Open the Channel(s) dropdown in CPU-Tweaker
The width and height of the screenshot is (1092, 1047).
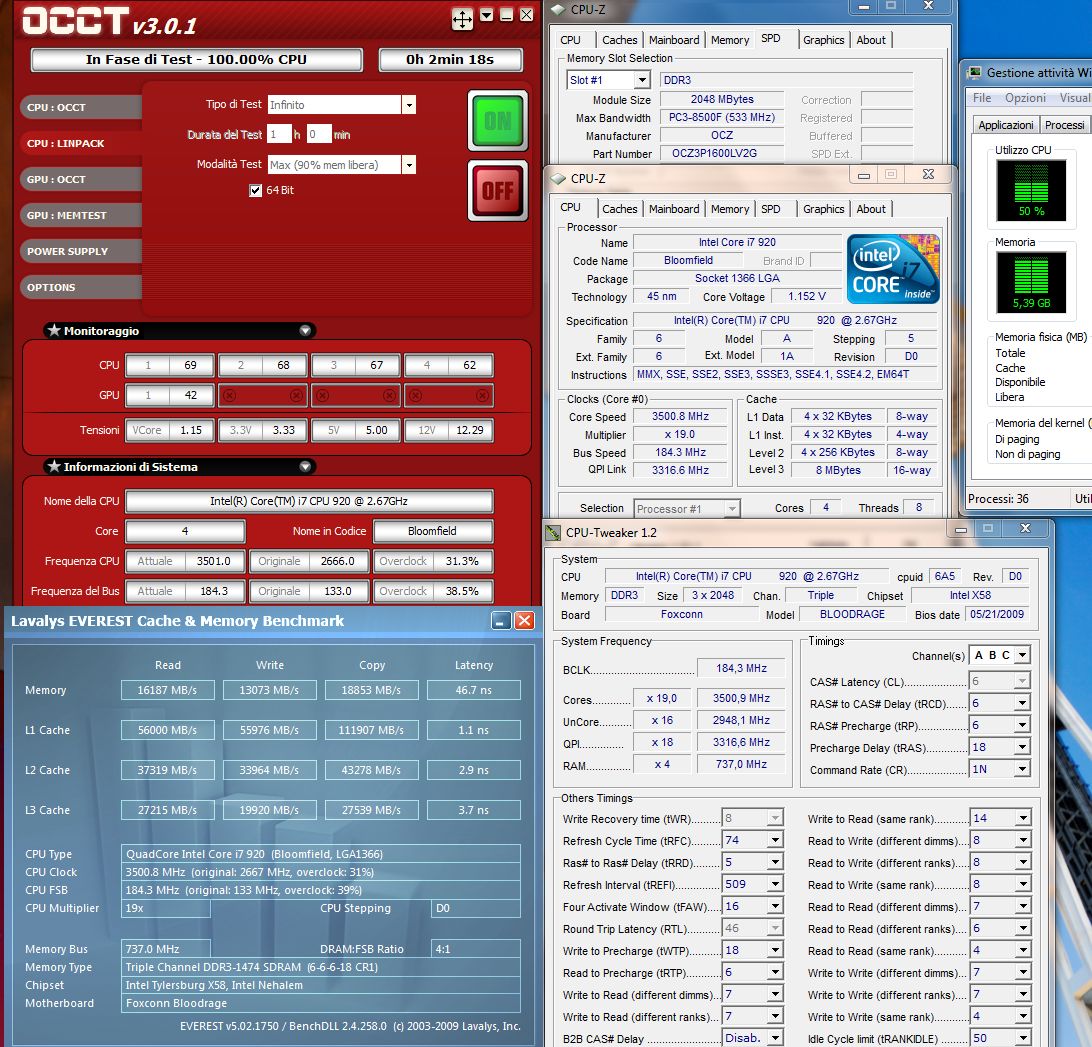coord(1022,656)
